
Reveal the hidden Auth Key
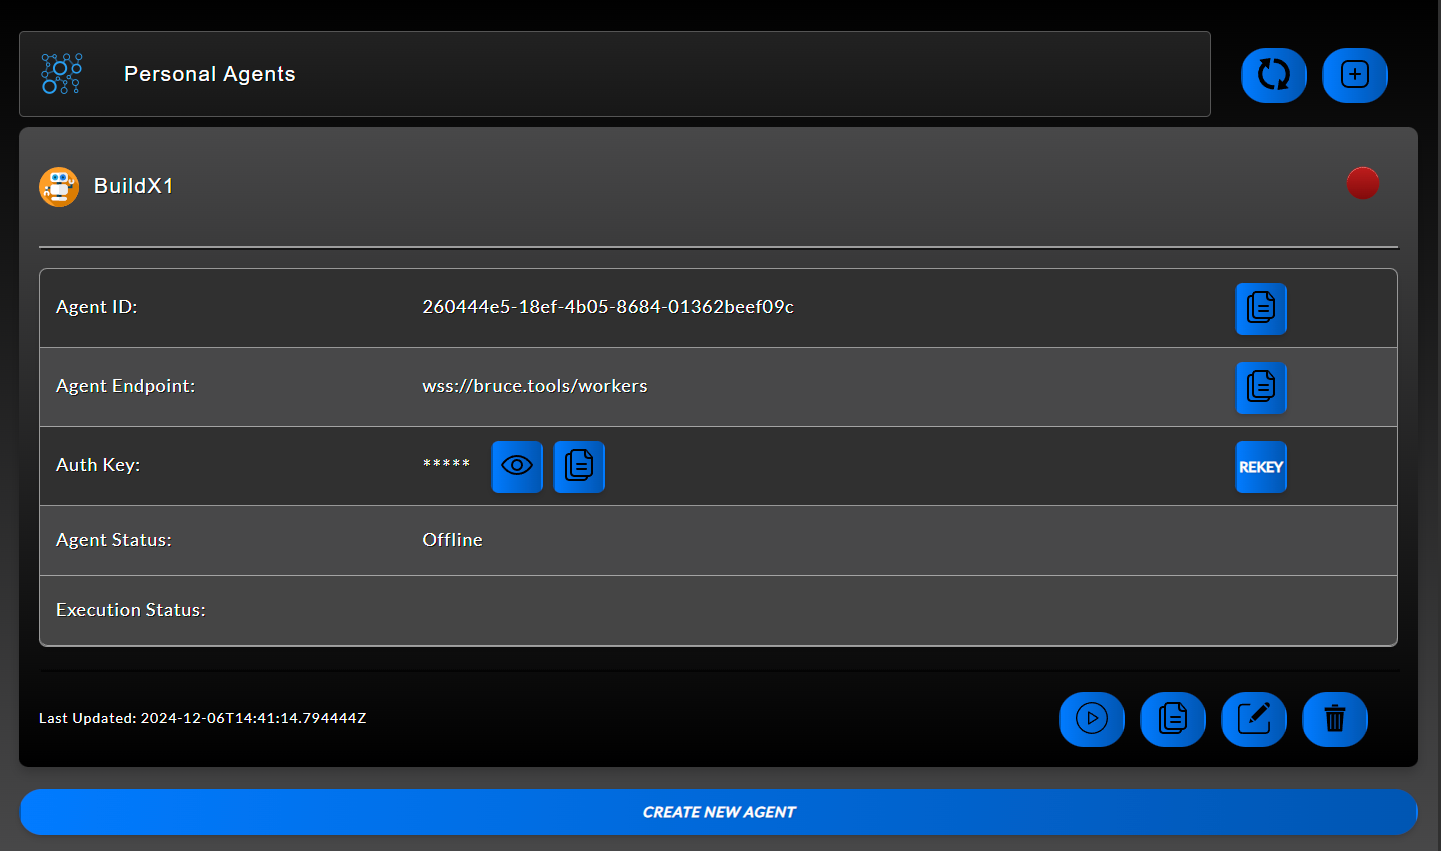(517, 466)
